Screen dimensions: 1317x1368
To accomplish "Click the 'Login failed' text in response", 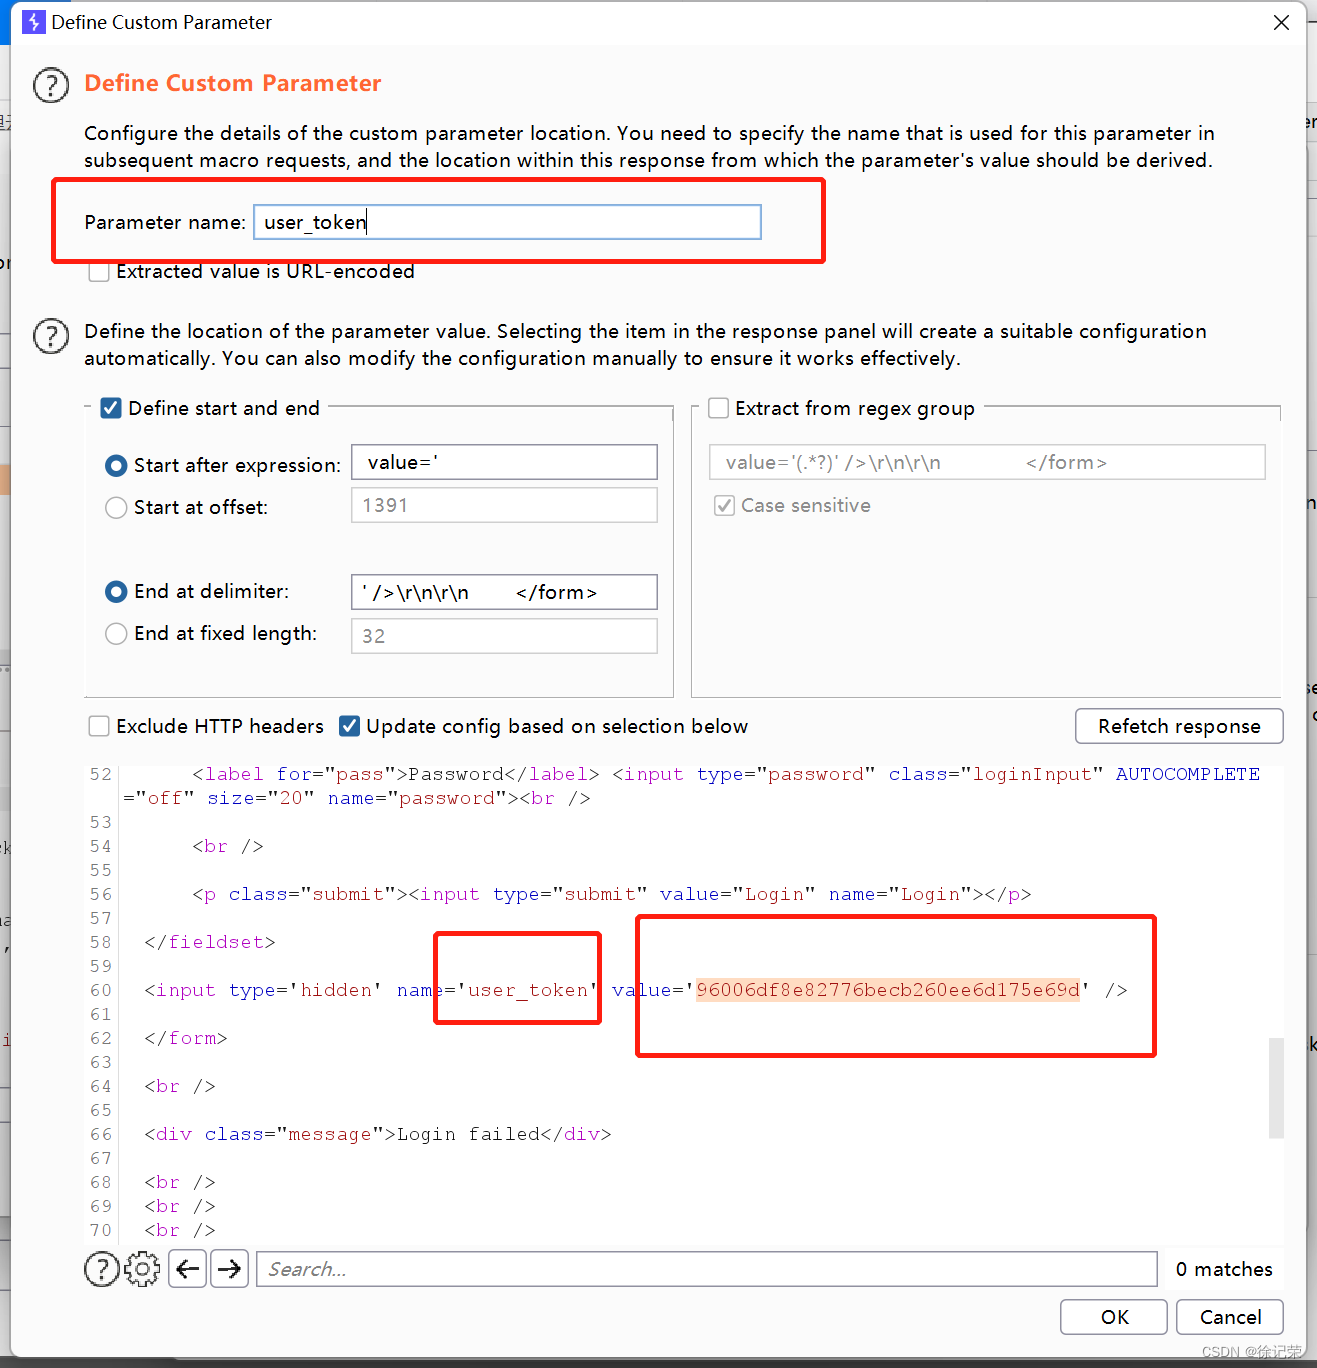I will point(469,1134).
